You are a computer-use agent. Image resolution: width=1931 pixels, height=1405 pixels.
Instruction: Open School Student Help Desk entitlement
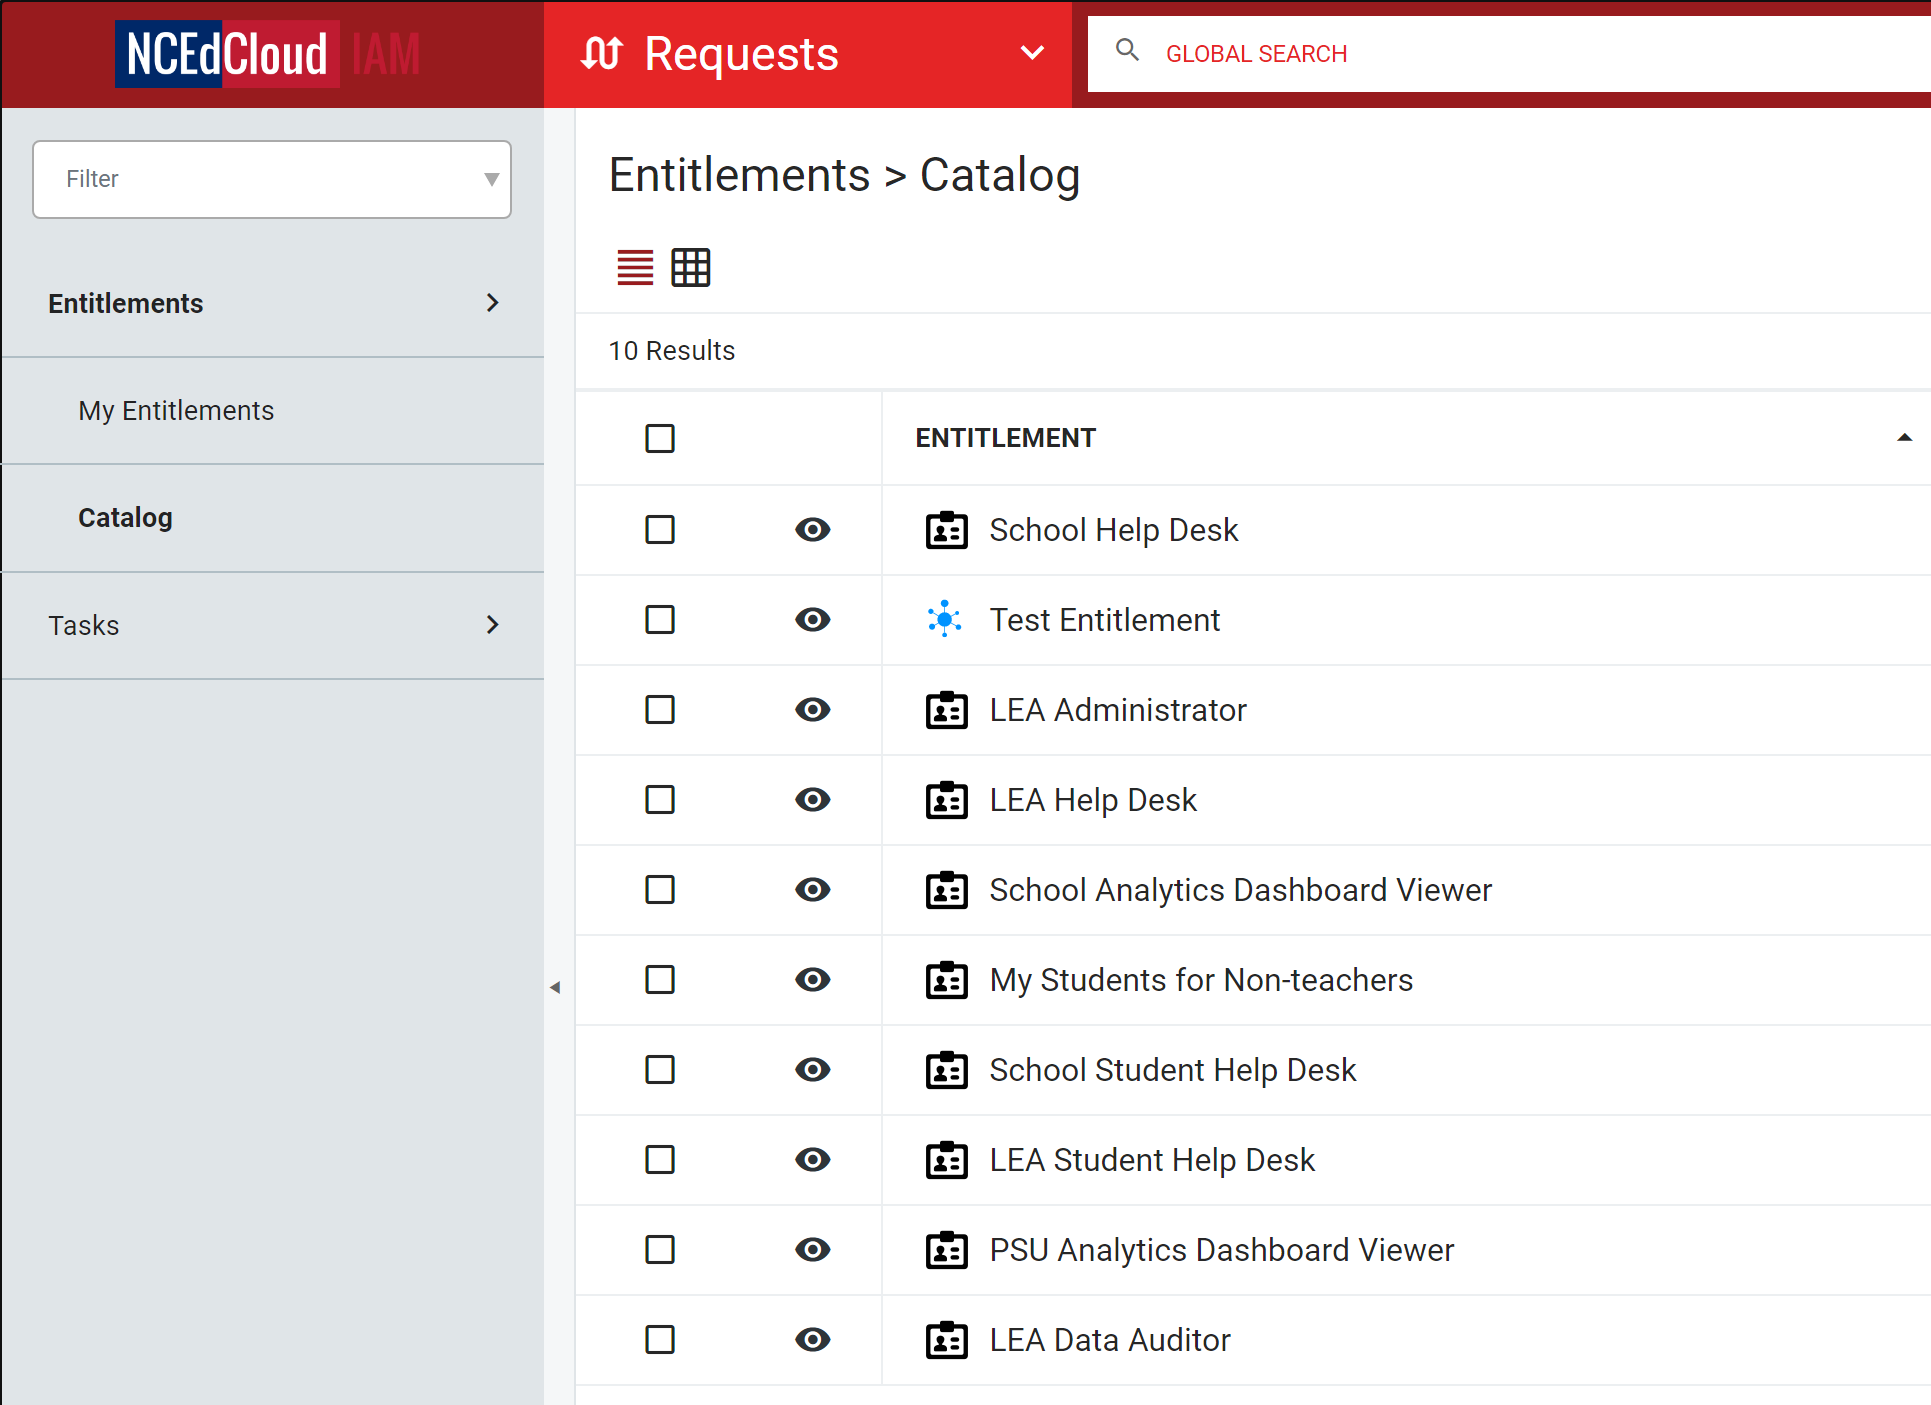(1173, 1070)
